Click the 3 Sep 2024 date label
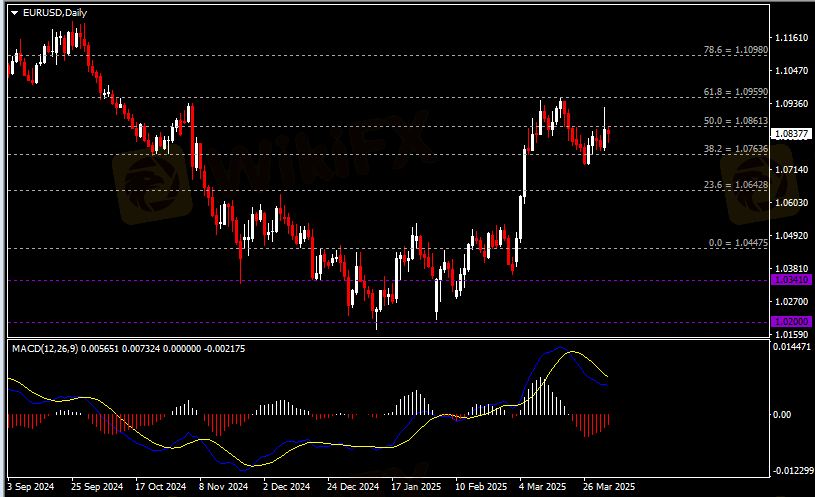The width and height of the screenshot is (815, 497). (31, 487)
